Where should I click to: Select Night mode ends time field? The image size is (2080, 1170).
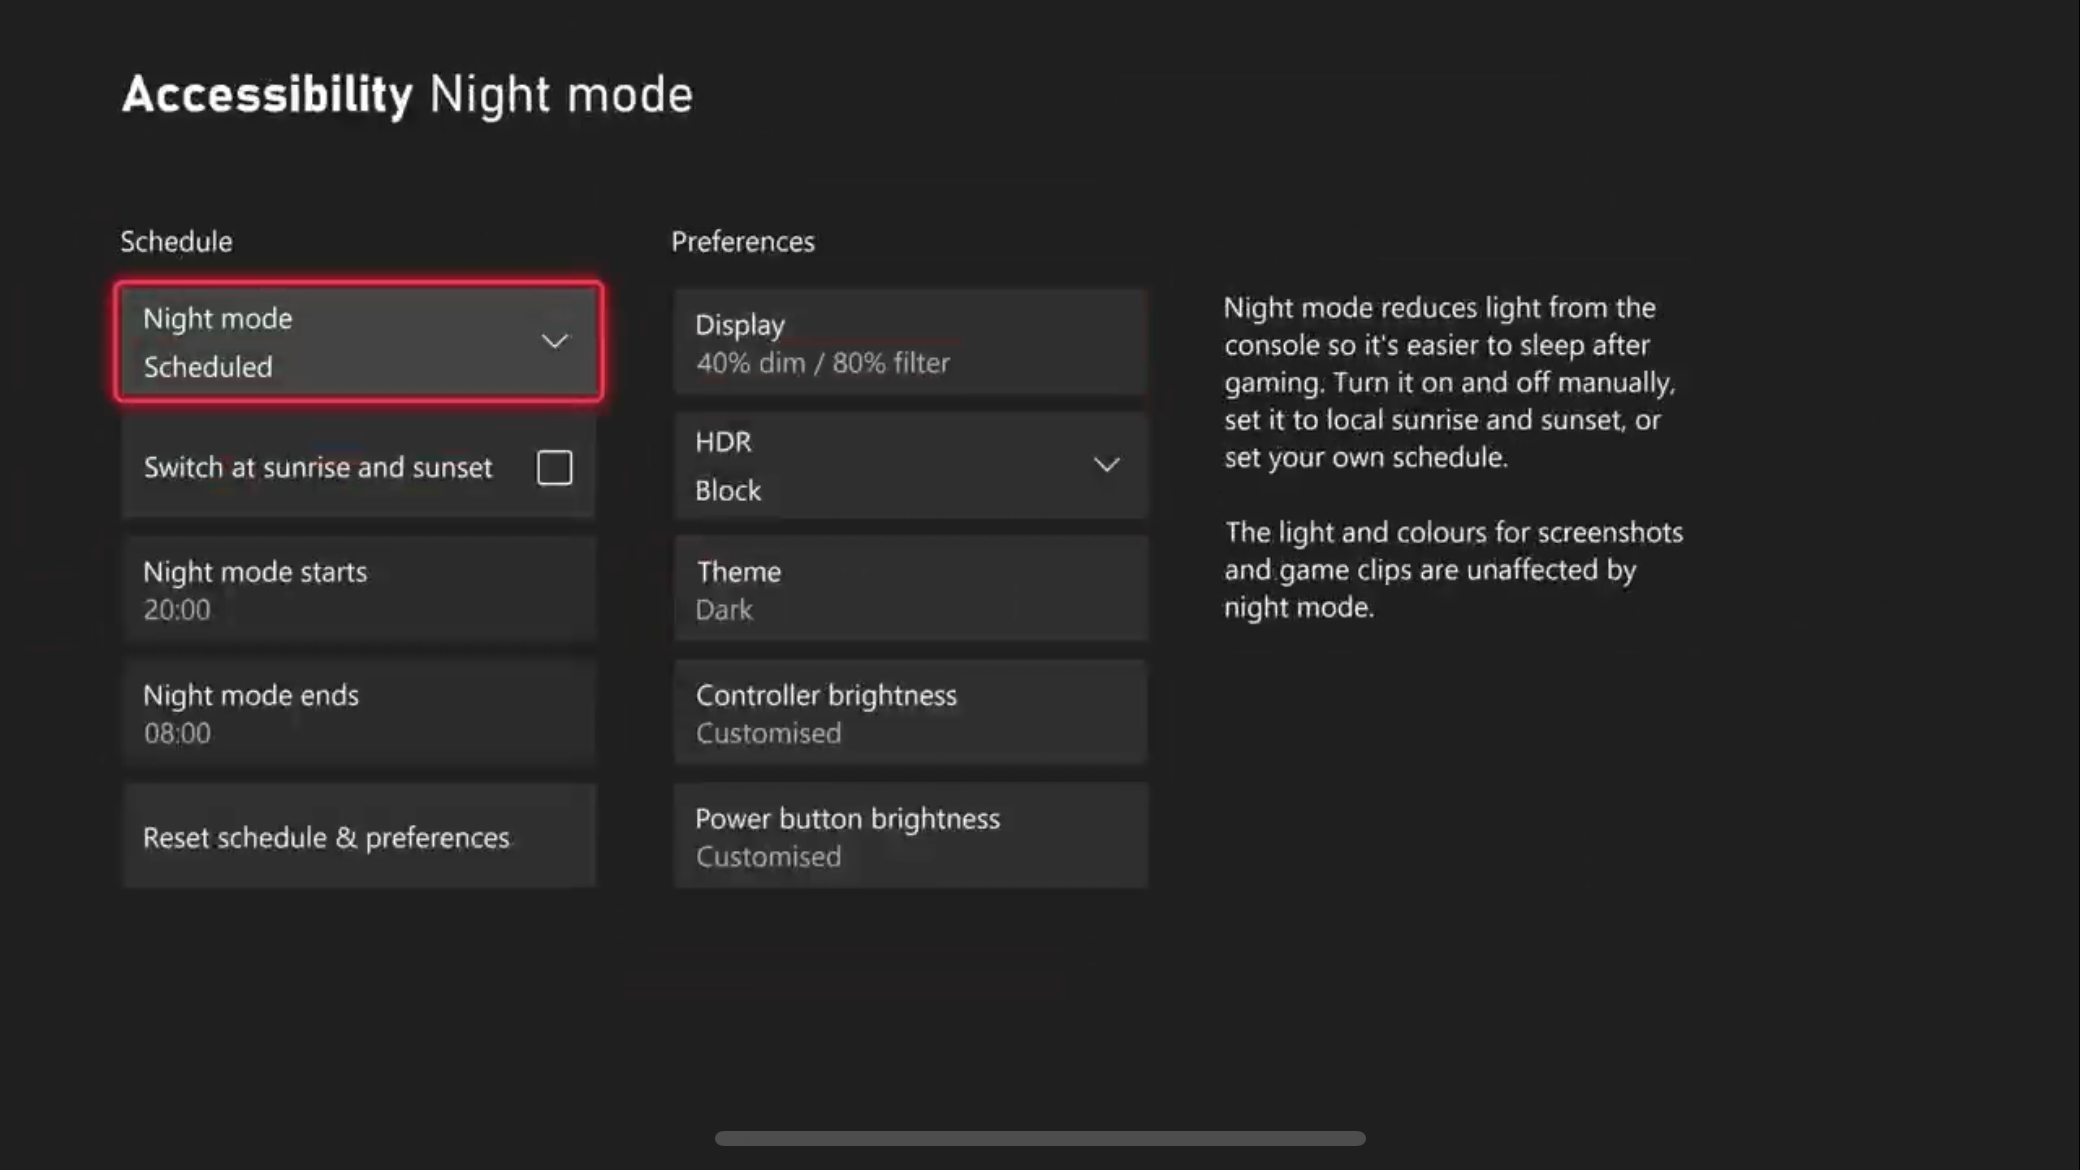click(359, 711)
